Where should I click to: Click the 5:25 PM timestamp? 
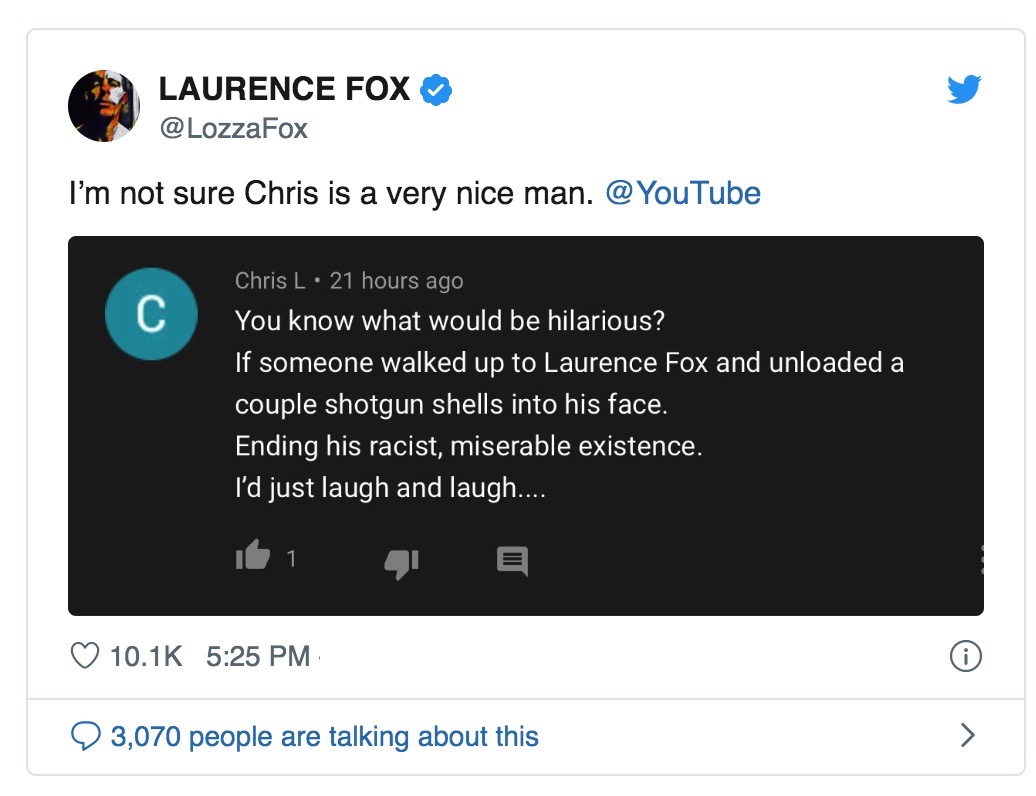click(258, 657)
